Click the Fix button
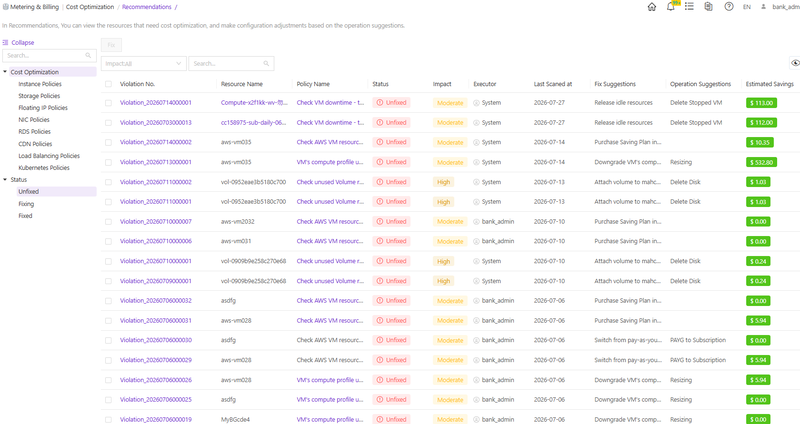Screen dimensions: 800x424 point(111,45)
